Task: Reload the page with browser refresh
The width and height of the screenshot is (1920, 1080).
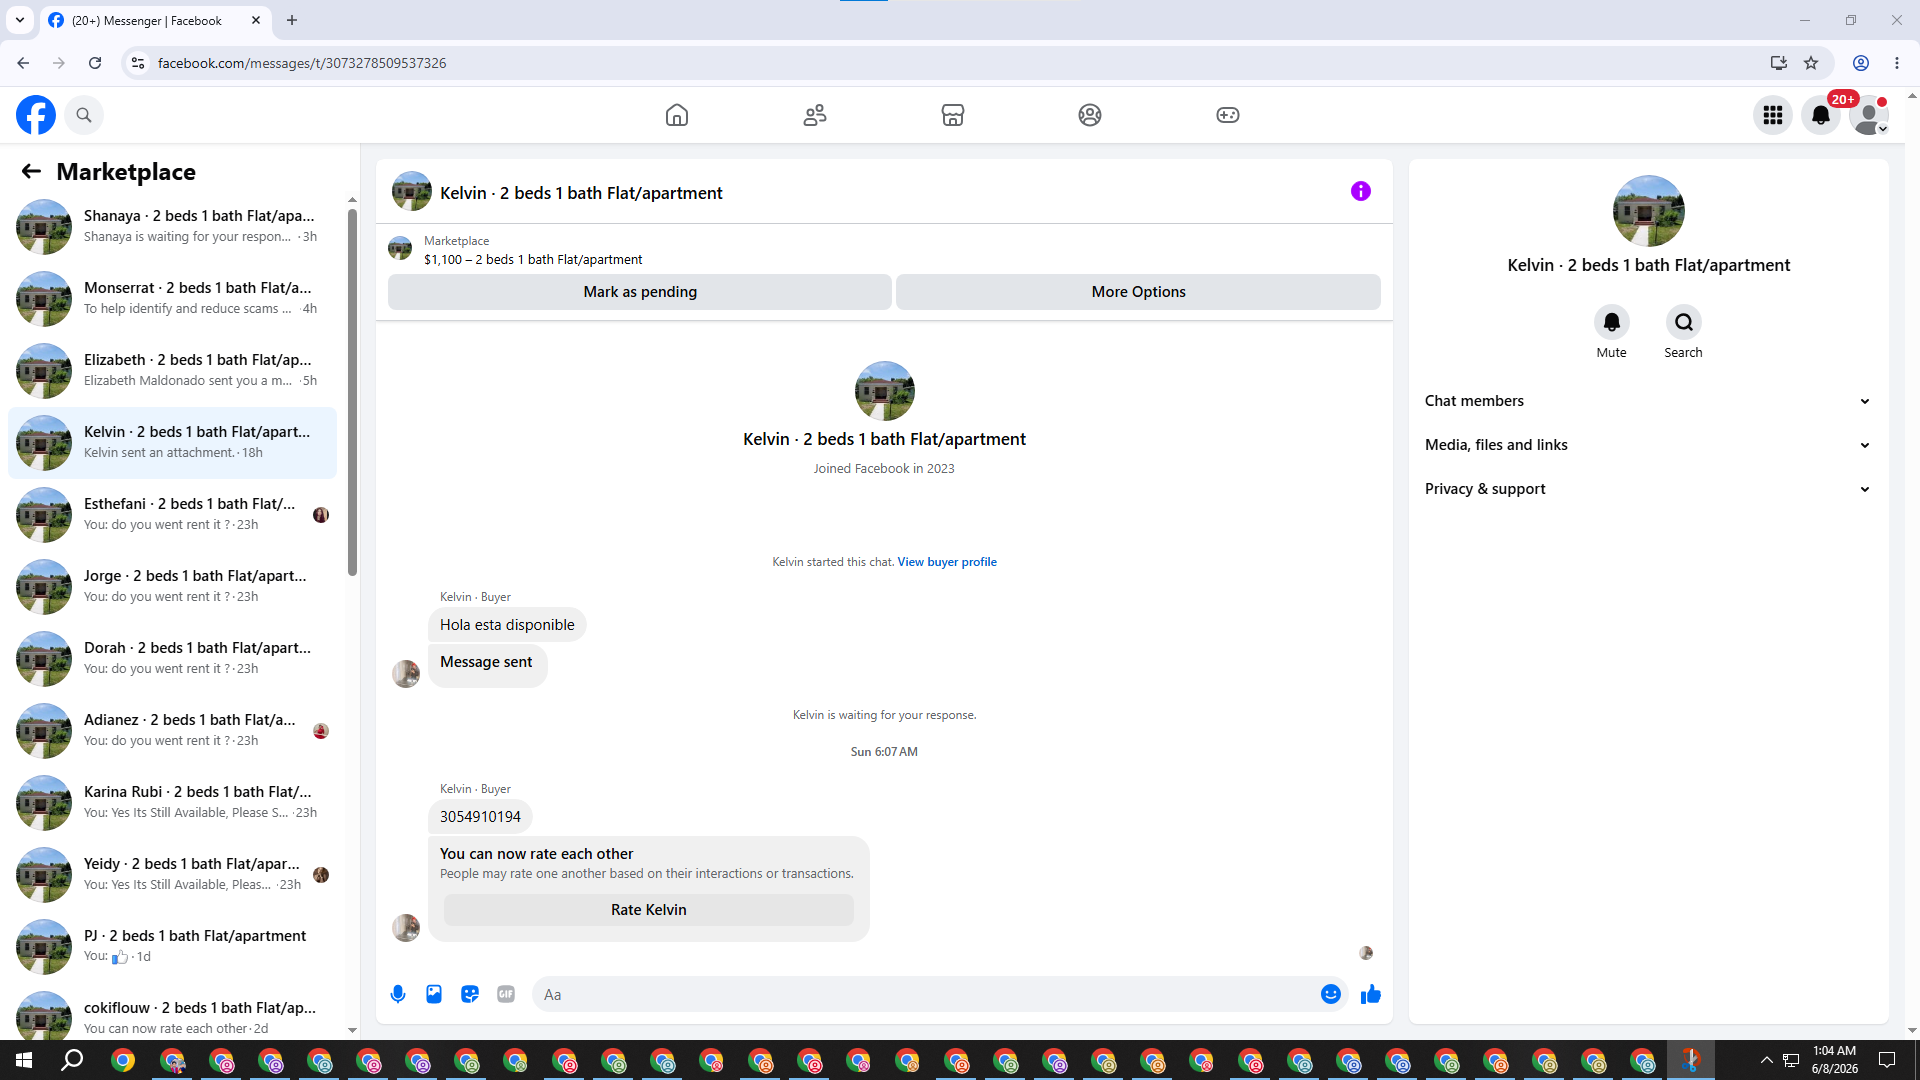Action: [x=95, y=63]
